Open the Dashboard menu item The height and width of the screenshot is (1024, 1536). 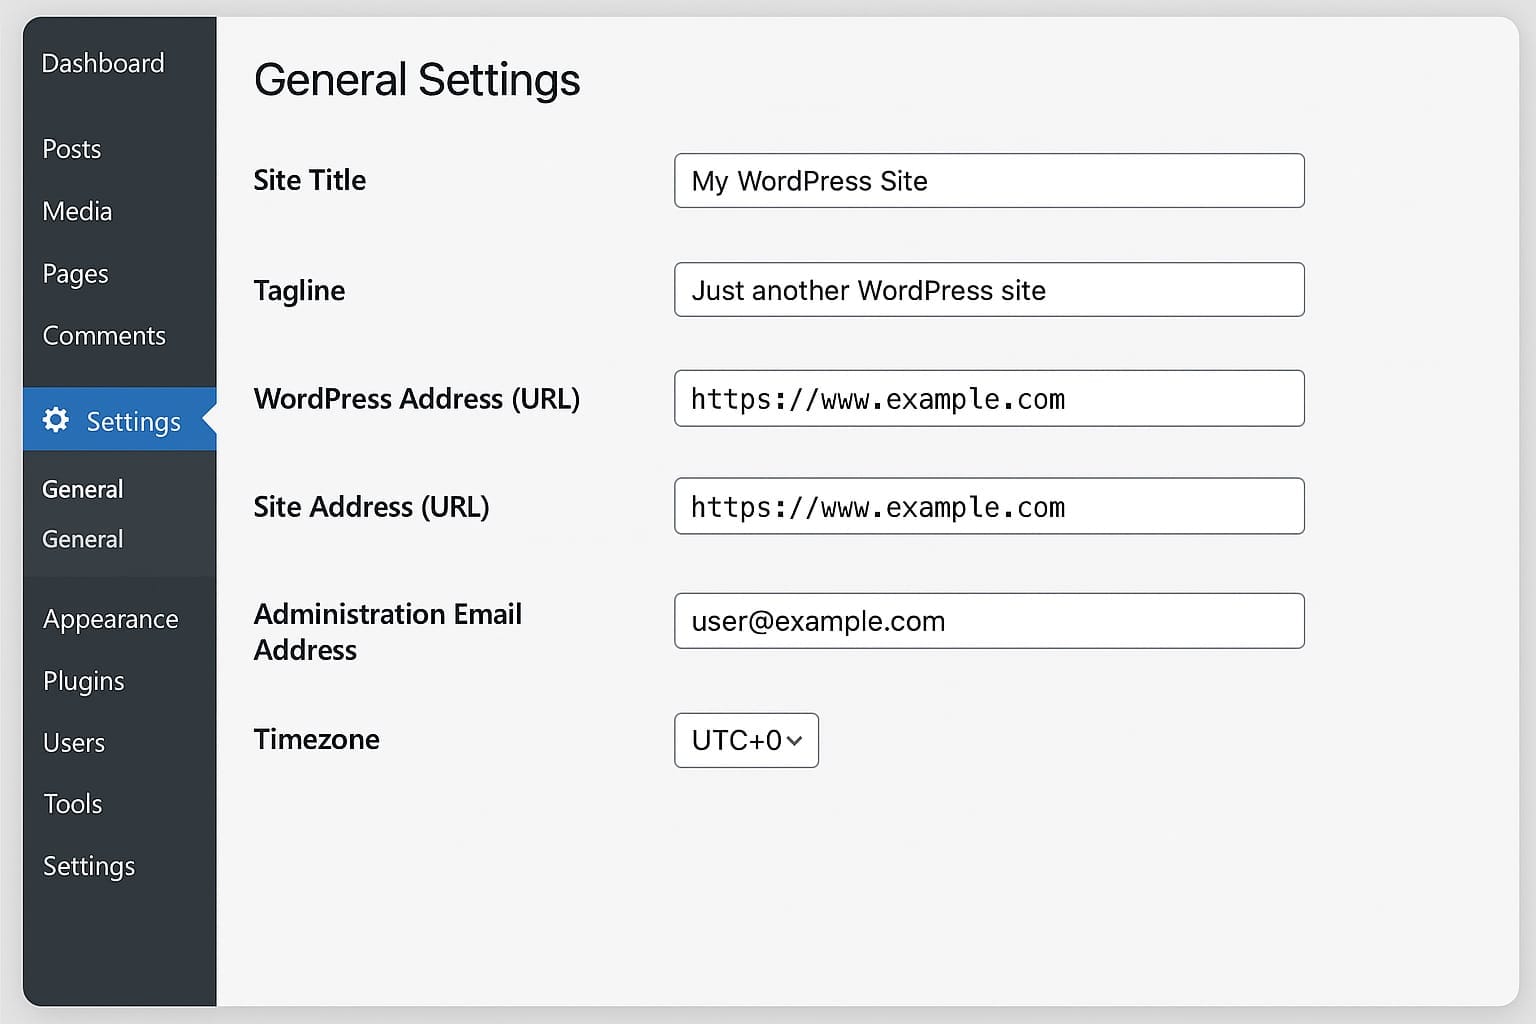[103, 63]
